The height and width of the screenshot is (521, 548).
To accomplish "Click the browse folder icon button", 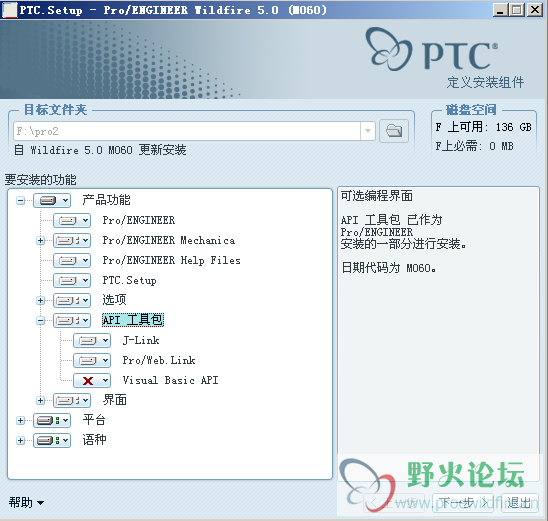I will click(394, 131).
